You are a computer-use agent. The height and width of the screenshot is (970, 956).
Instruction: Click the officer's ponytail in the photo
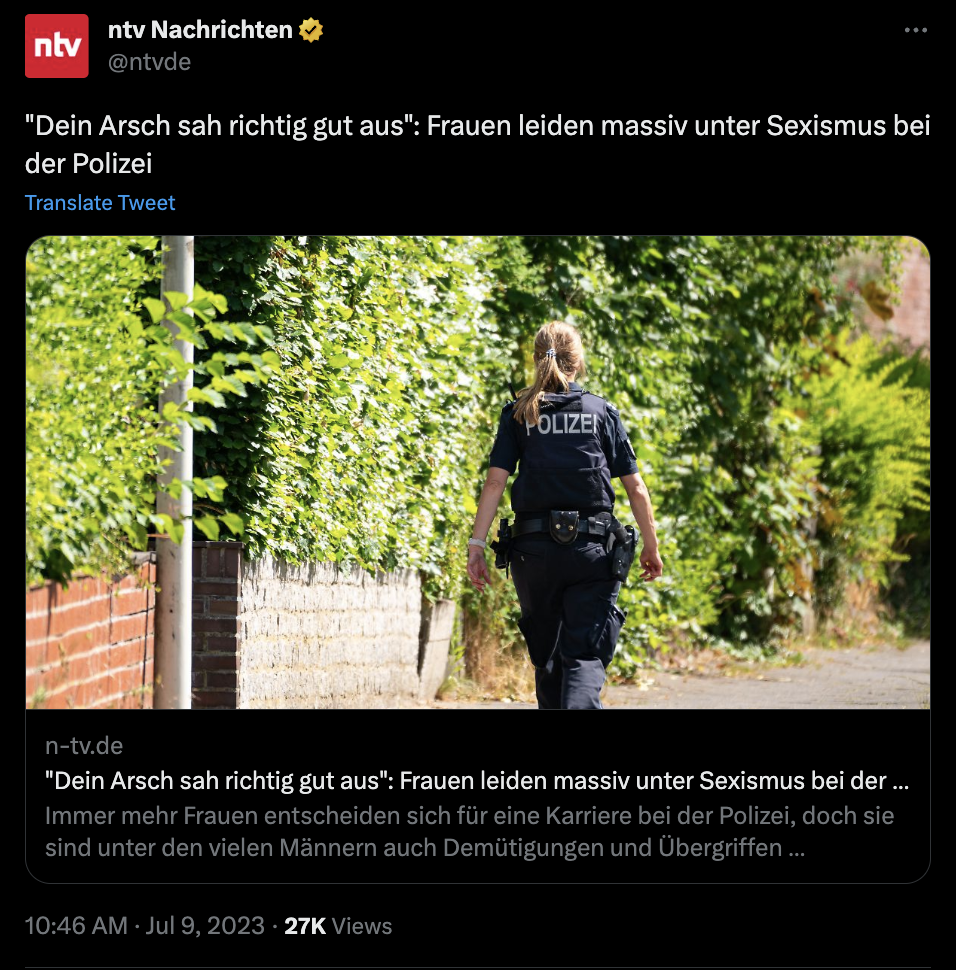546,370
